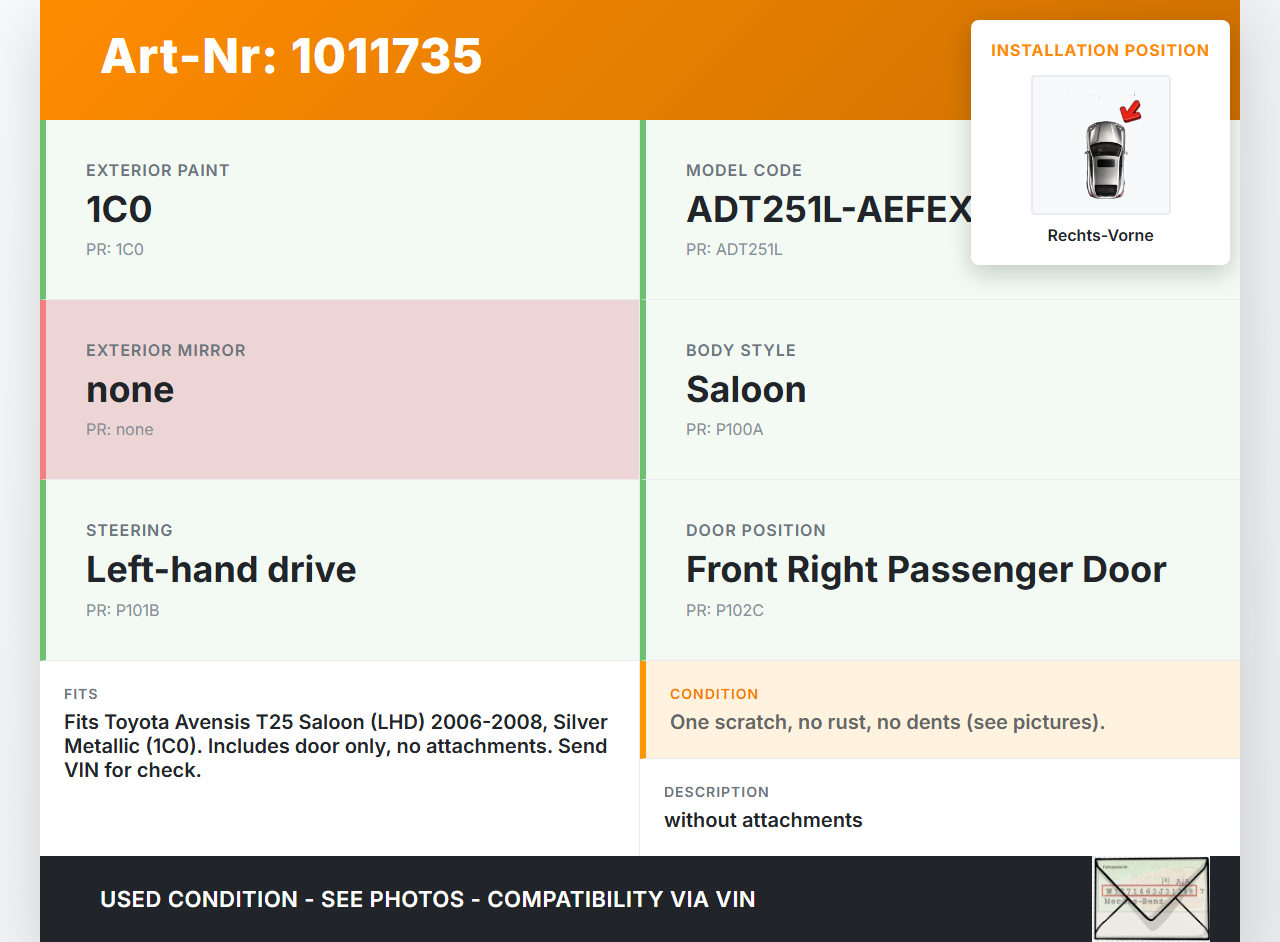Click the PR: P100A code label
Screen dimensions: 1280x942
[725, 430]
